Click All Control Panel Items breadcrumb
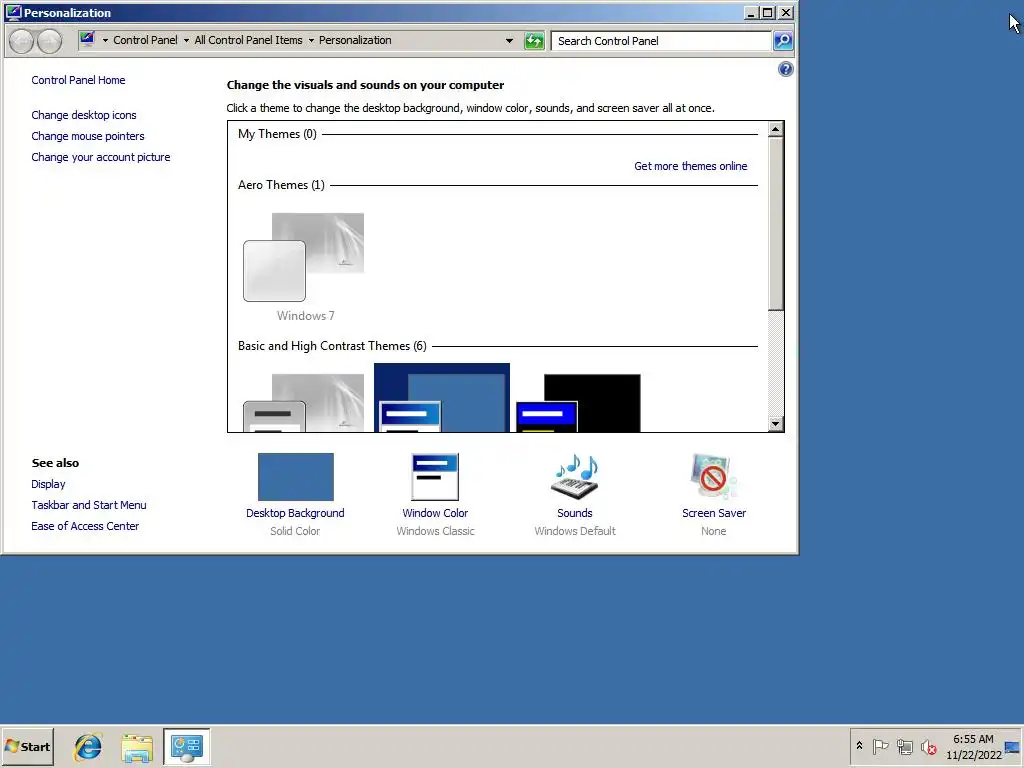The image size is (1024, 768). [x=248, y=40]
